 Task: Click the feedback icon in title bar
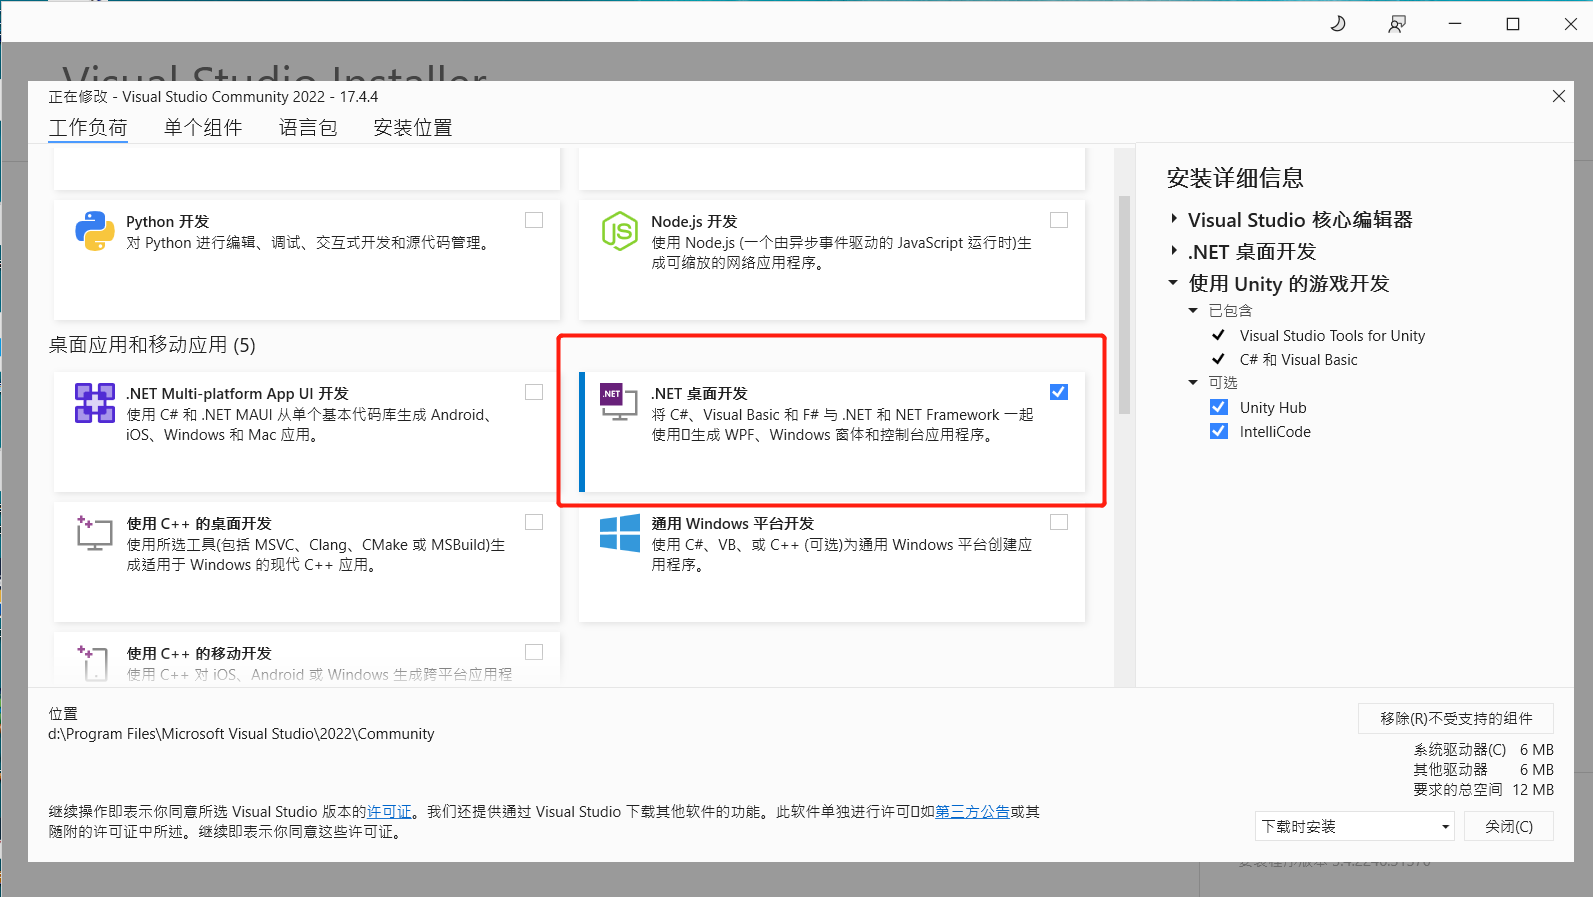point(1397,23)
